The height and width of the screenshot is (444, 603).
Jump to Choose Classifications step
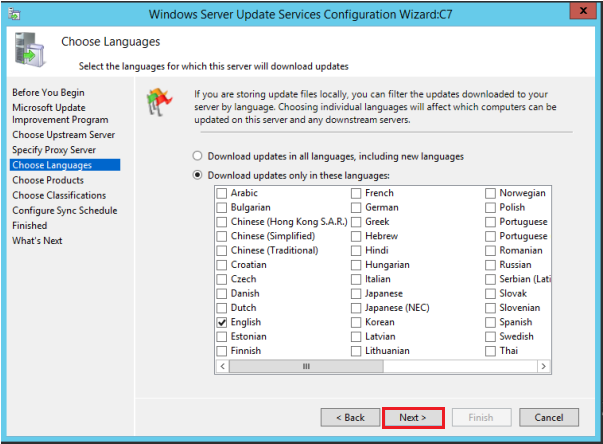pos(59,195)
